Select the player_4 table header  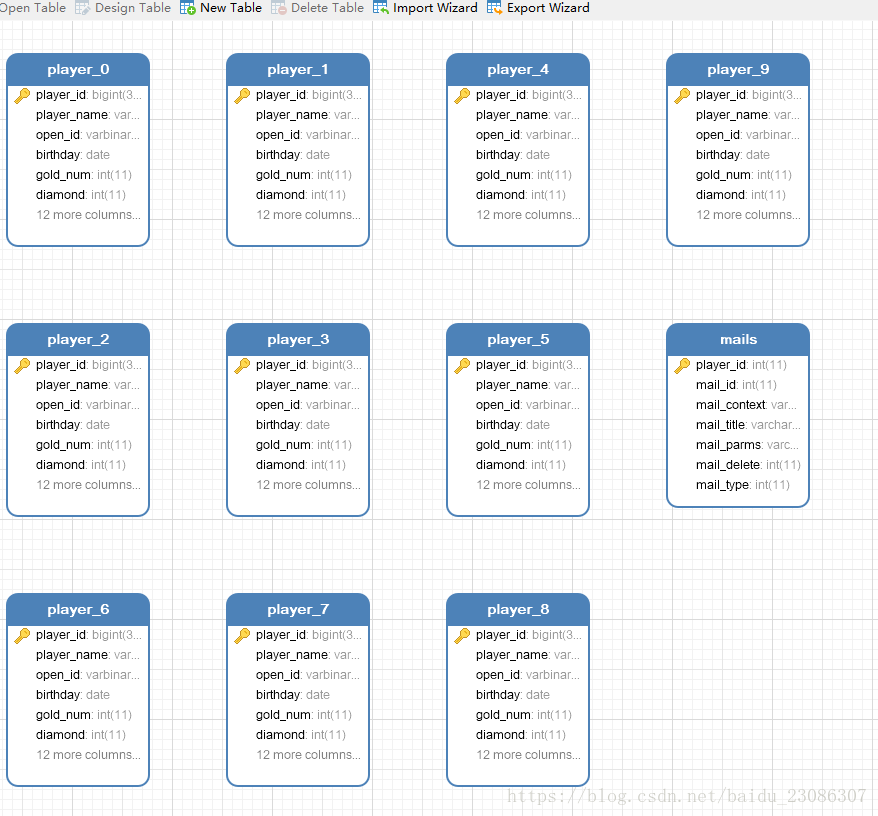[x=518, y=69]
